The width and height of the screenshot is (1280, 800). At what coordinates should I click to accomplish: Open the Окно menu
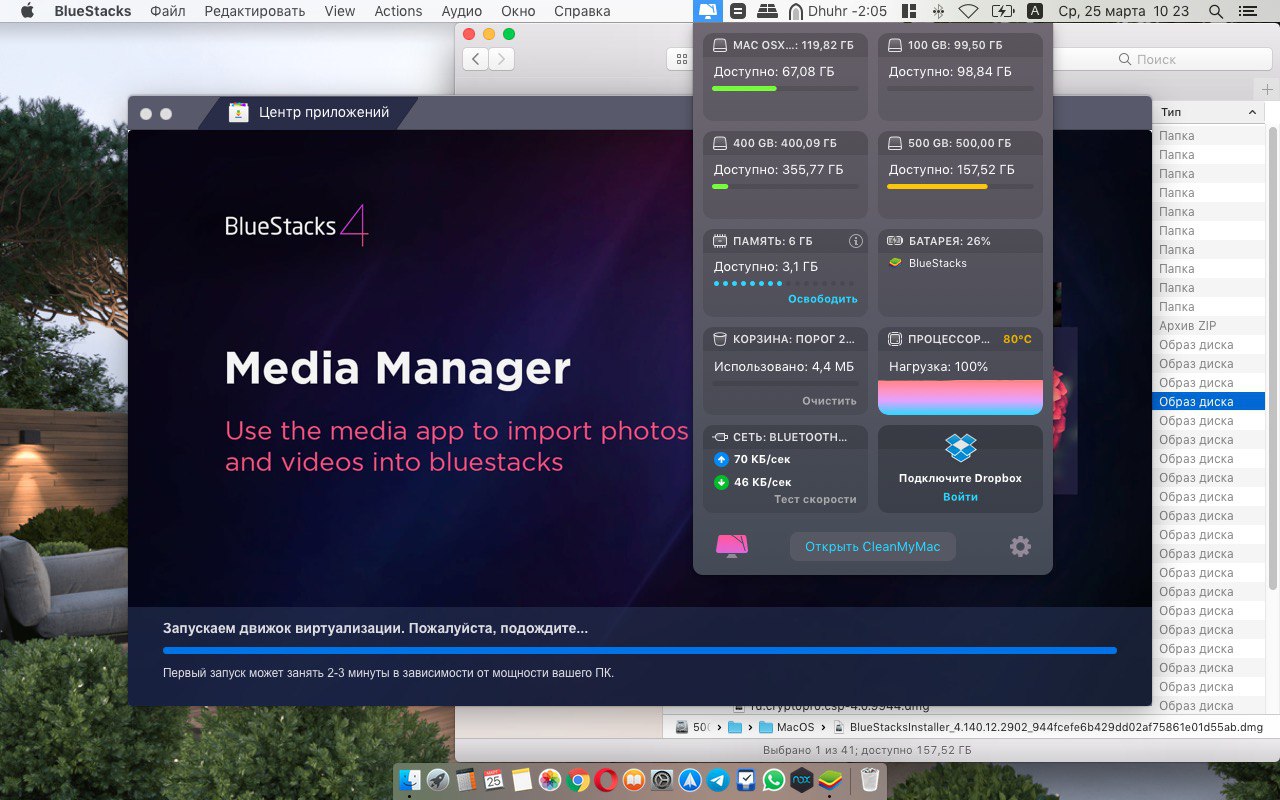click(518, 11)
